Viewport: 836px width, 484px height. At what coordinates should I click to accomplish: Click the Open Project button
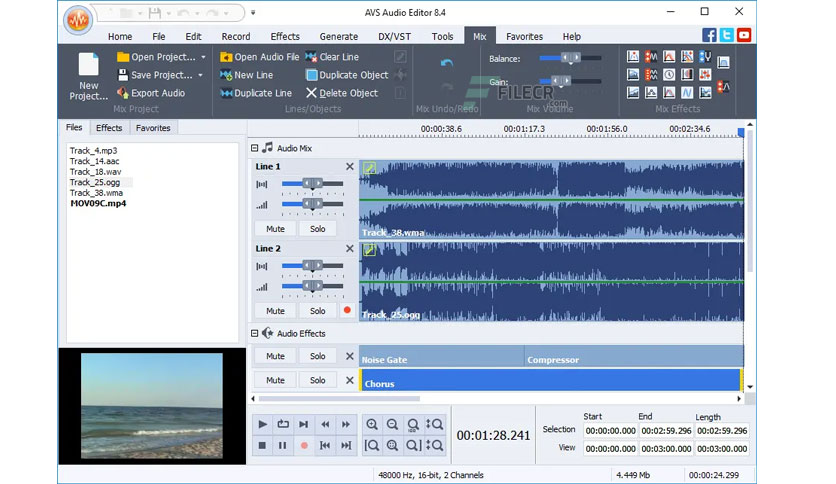156,57
